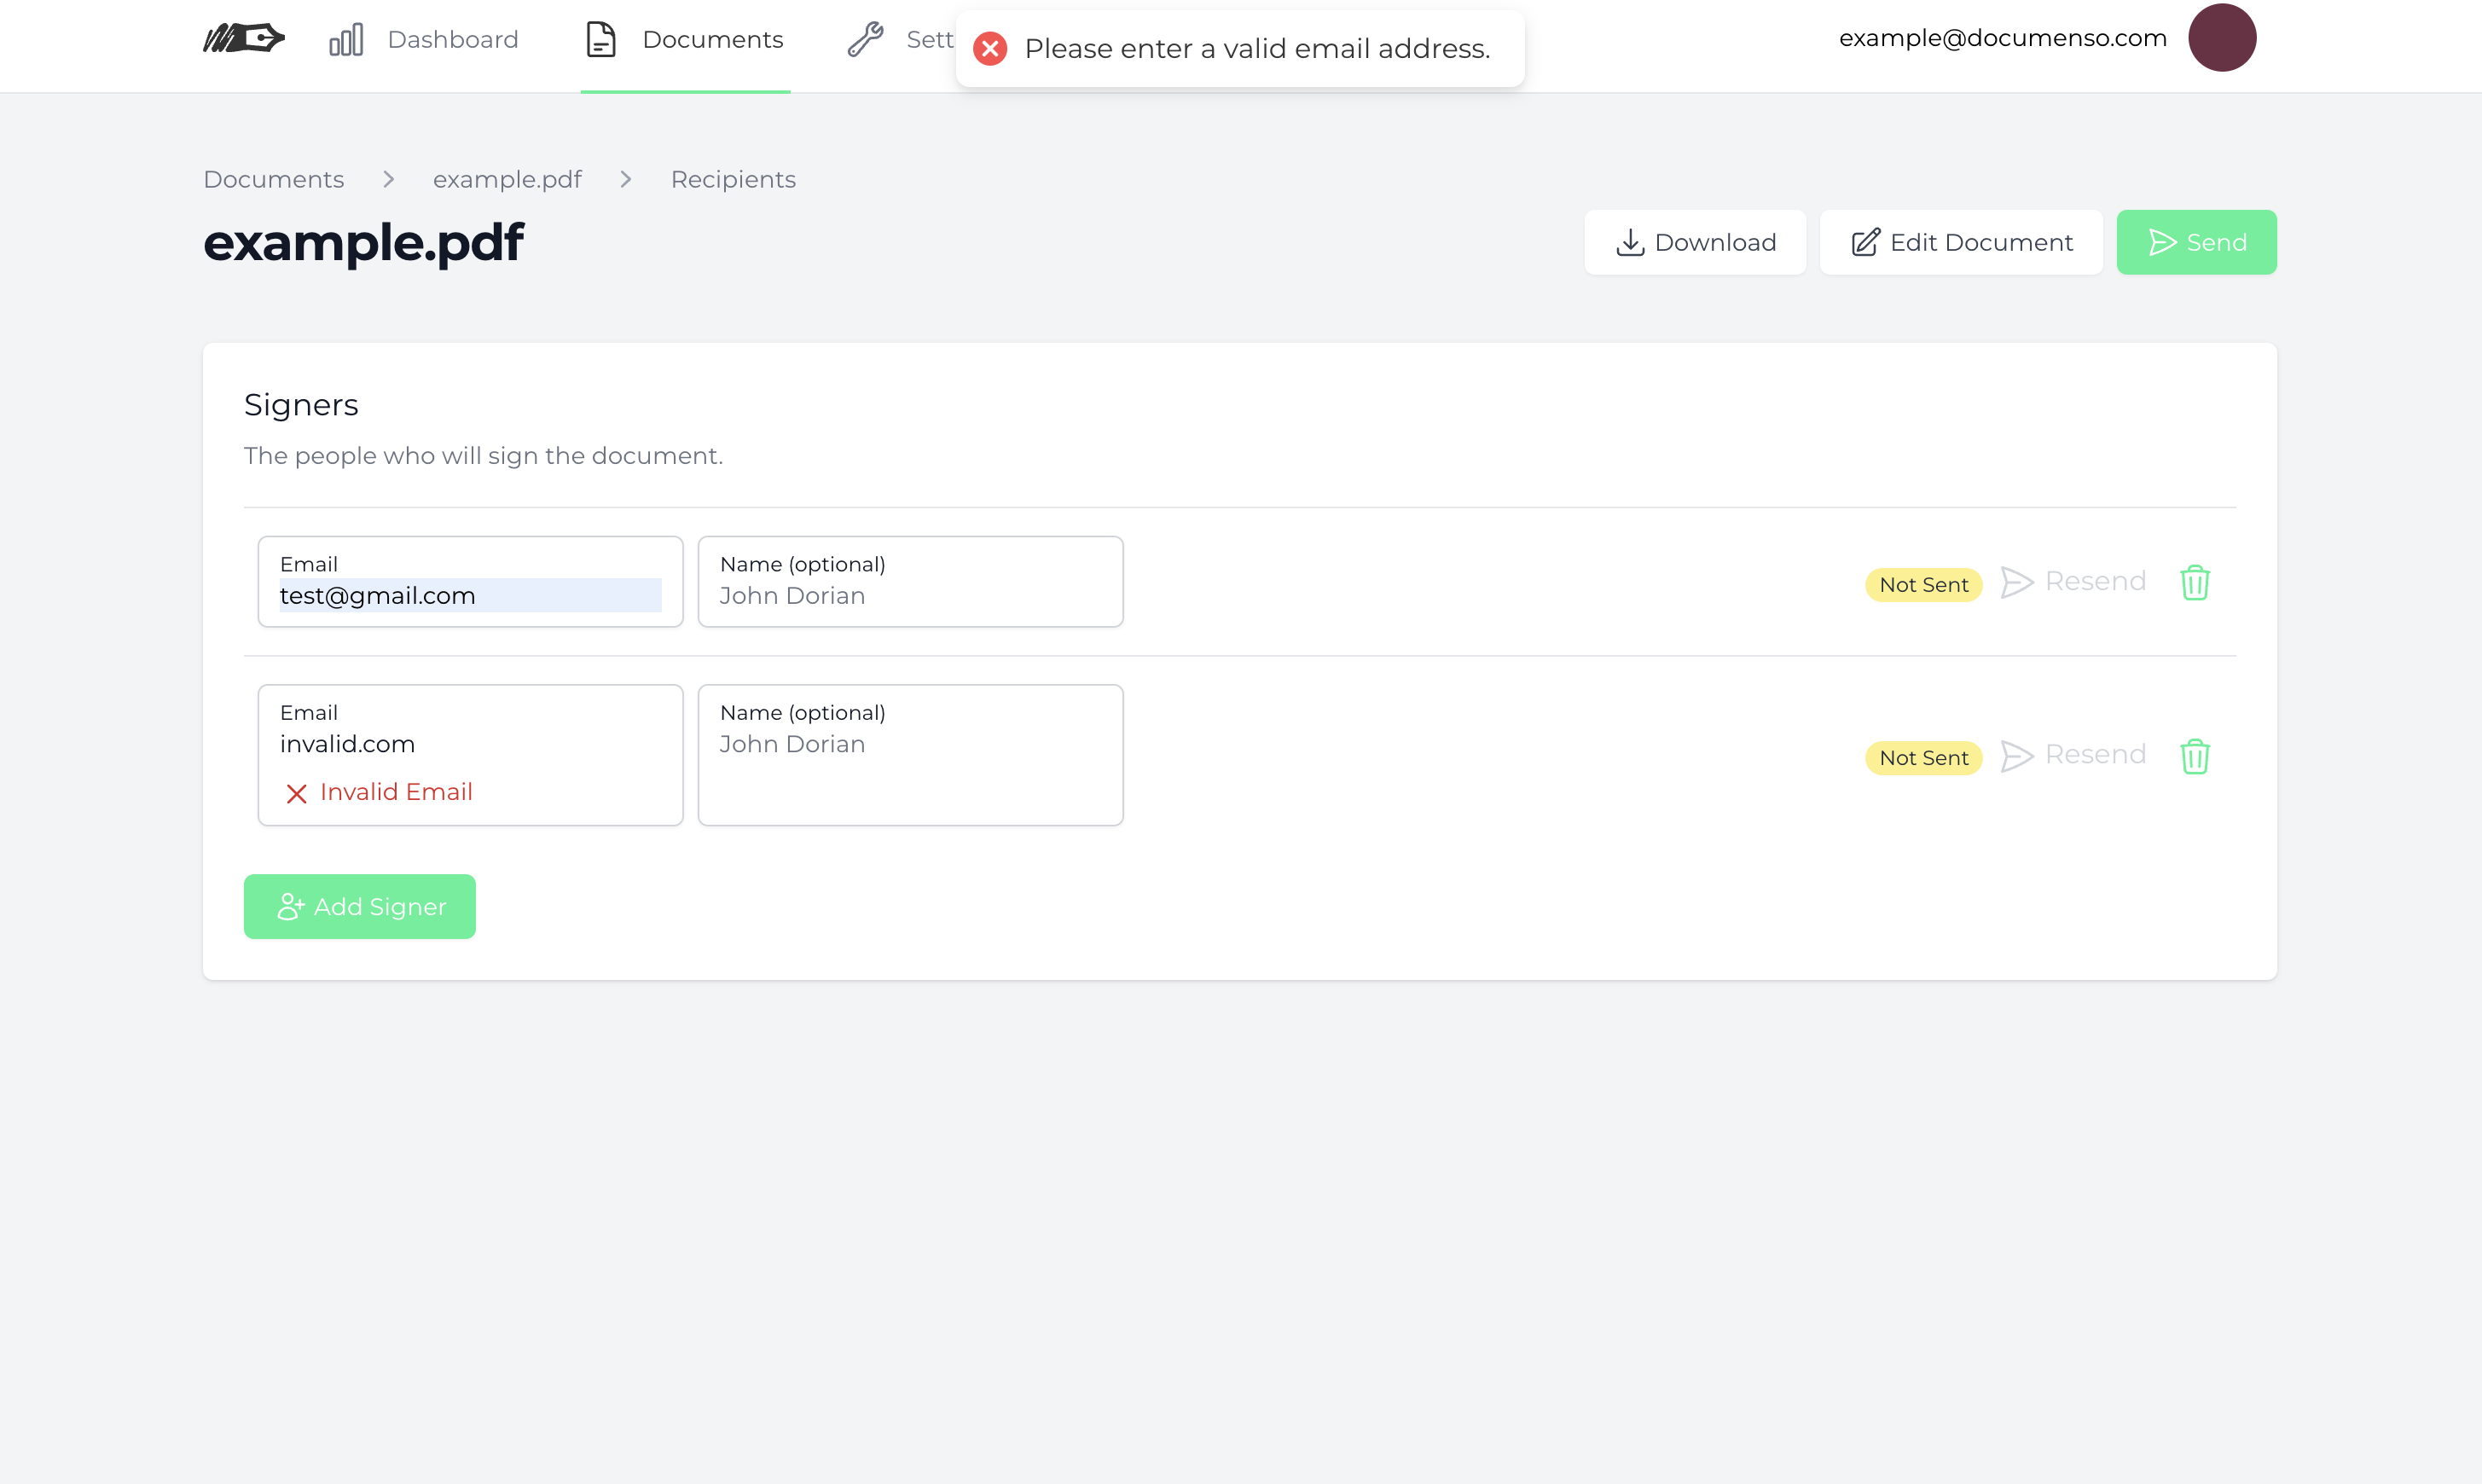Screen dimensions: 2482x1484
Task: Resend to the invalid.com signer
Action: (x=2074, y=755)
